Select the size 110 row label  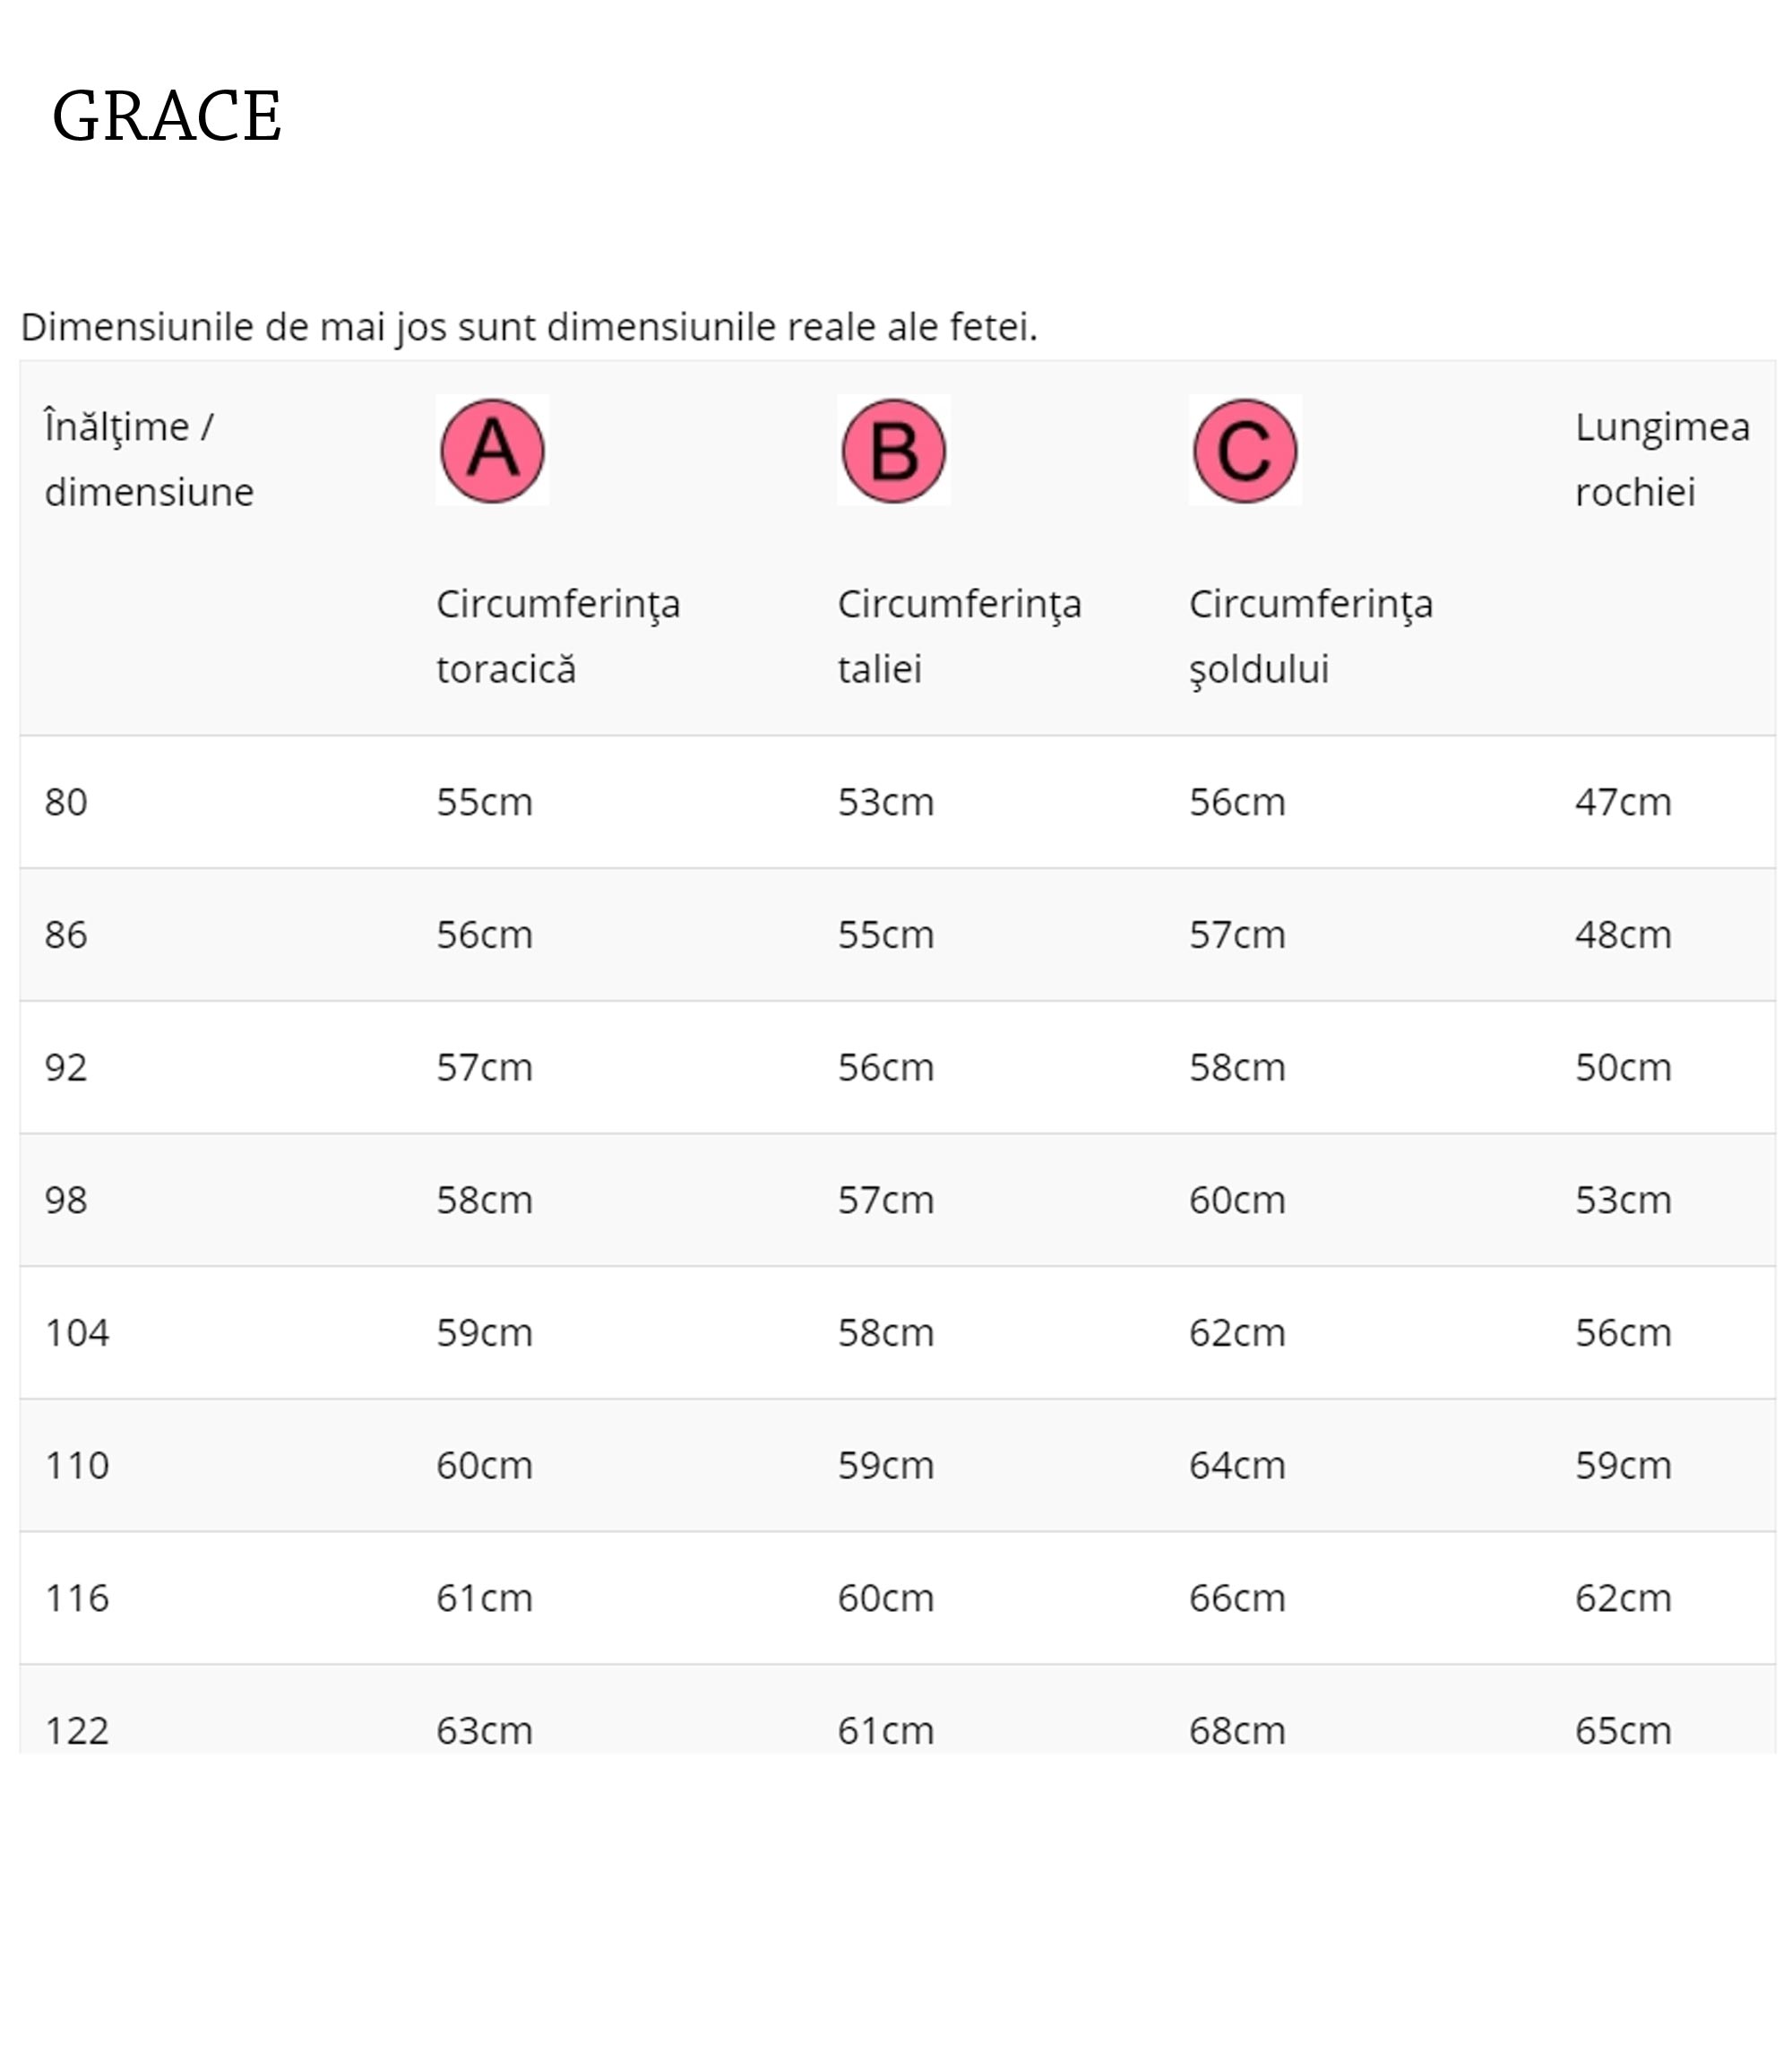[x=77, y=1466]
